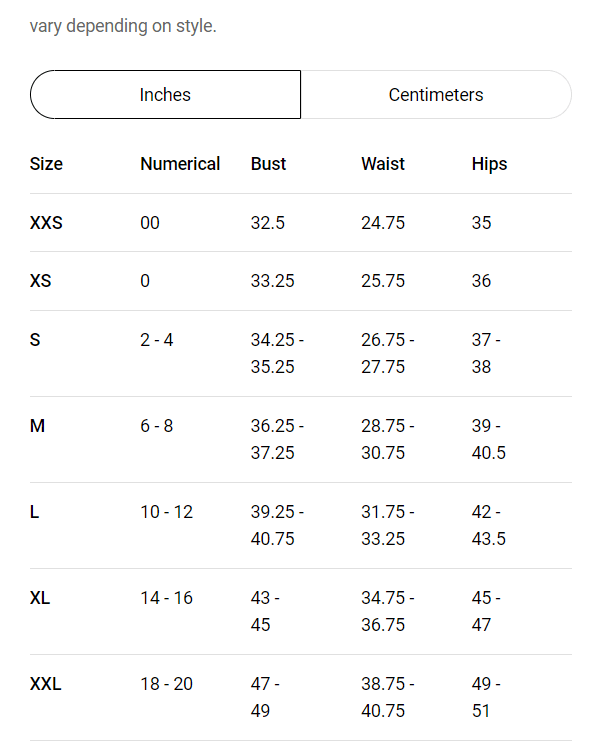
Task: Click the 32.5 bust value for XXS
Action: [268, 223]
